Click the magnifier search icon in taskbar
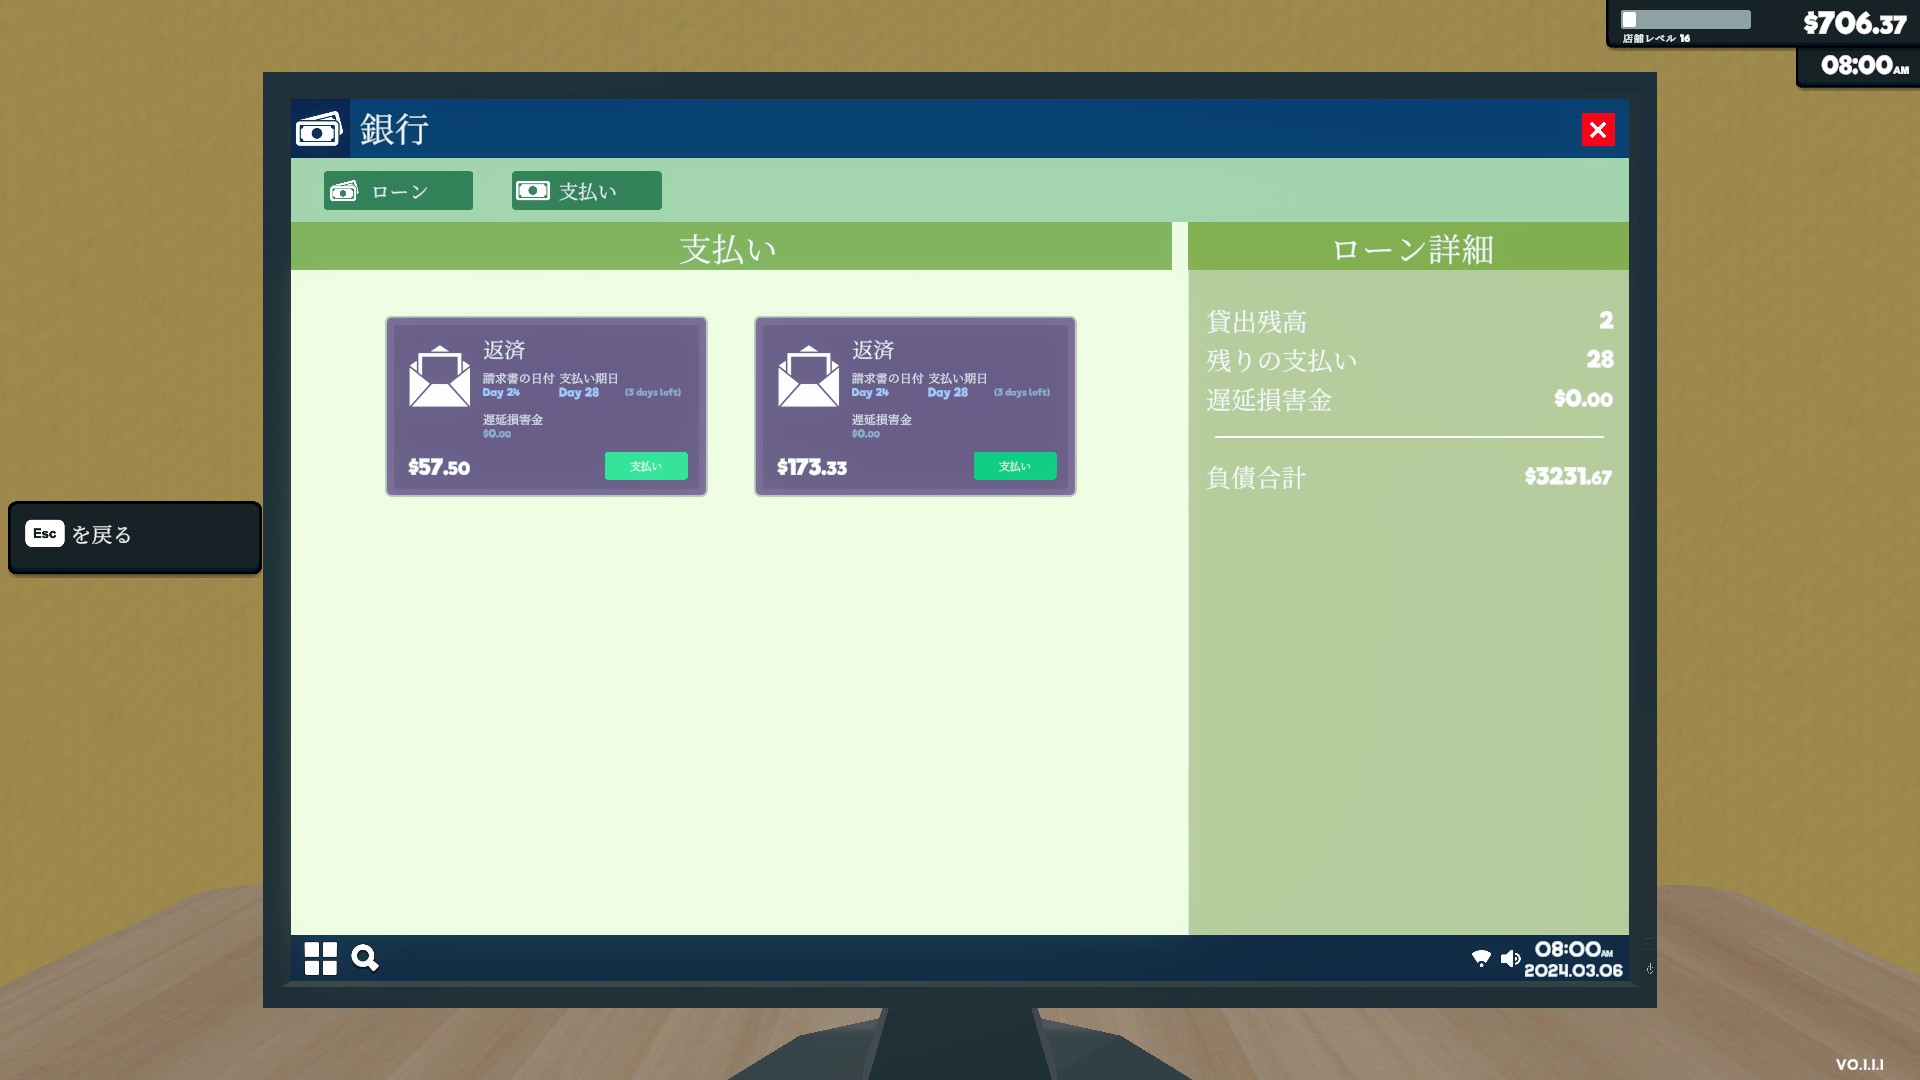 click(365, 958)
